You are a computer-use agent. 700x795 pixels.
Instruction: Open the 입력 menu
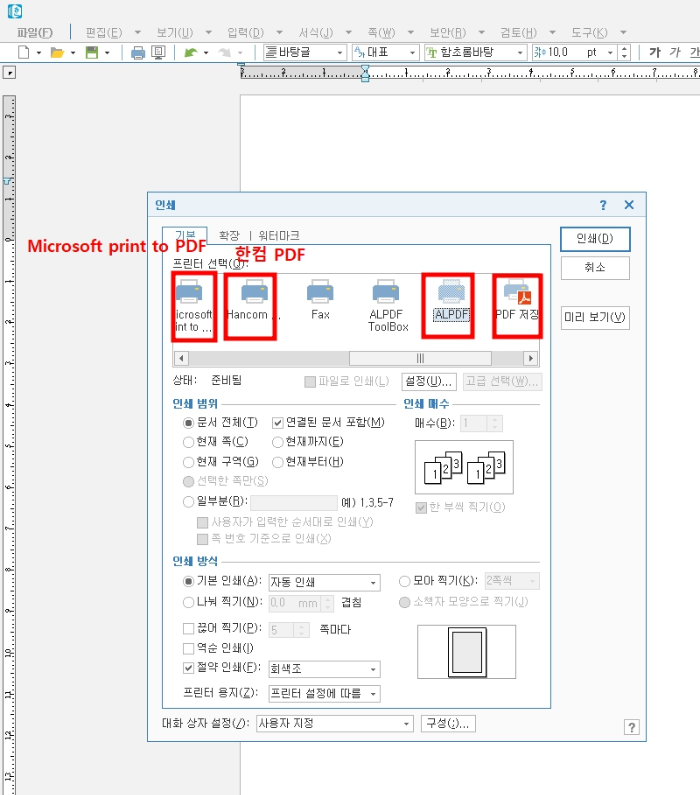[x=245, y=33]
